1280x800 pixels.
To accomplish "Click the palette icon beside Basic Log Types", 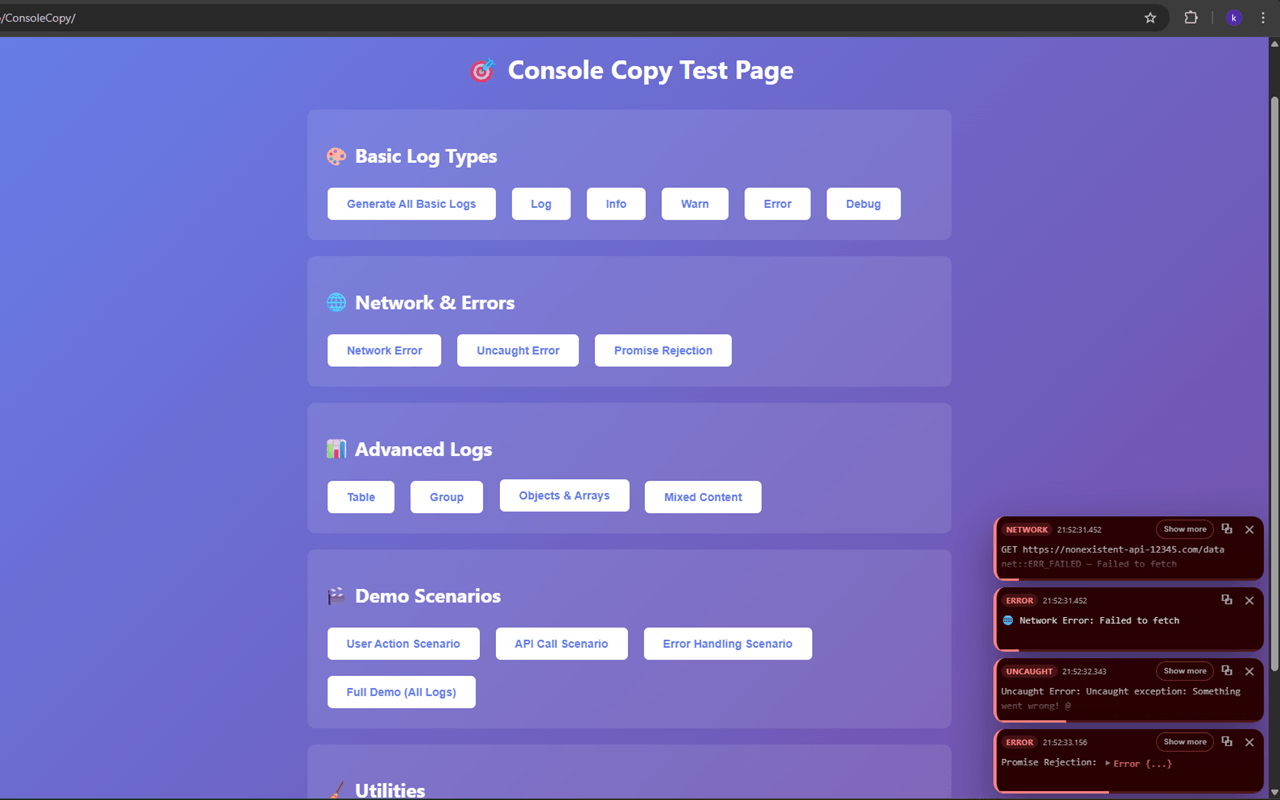I will pos(336,156).
